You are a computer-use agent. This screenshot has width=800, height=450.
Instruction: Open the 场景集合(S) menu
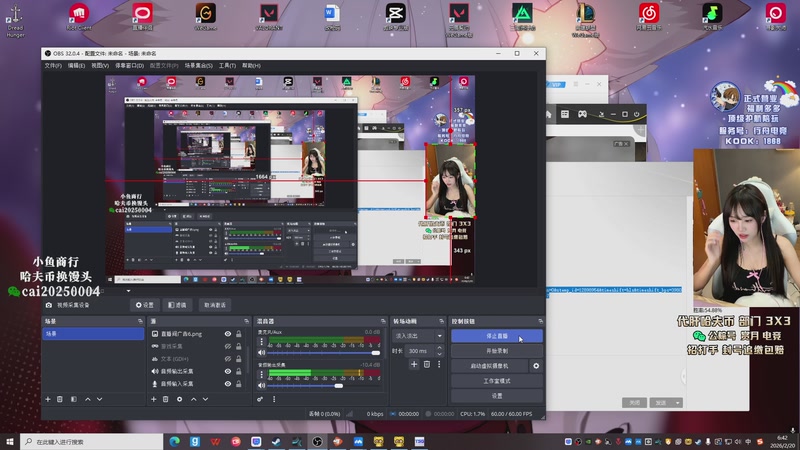pyautogui.click(x=198, y=66)
